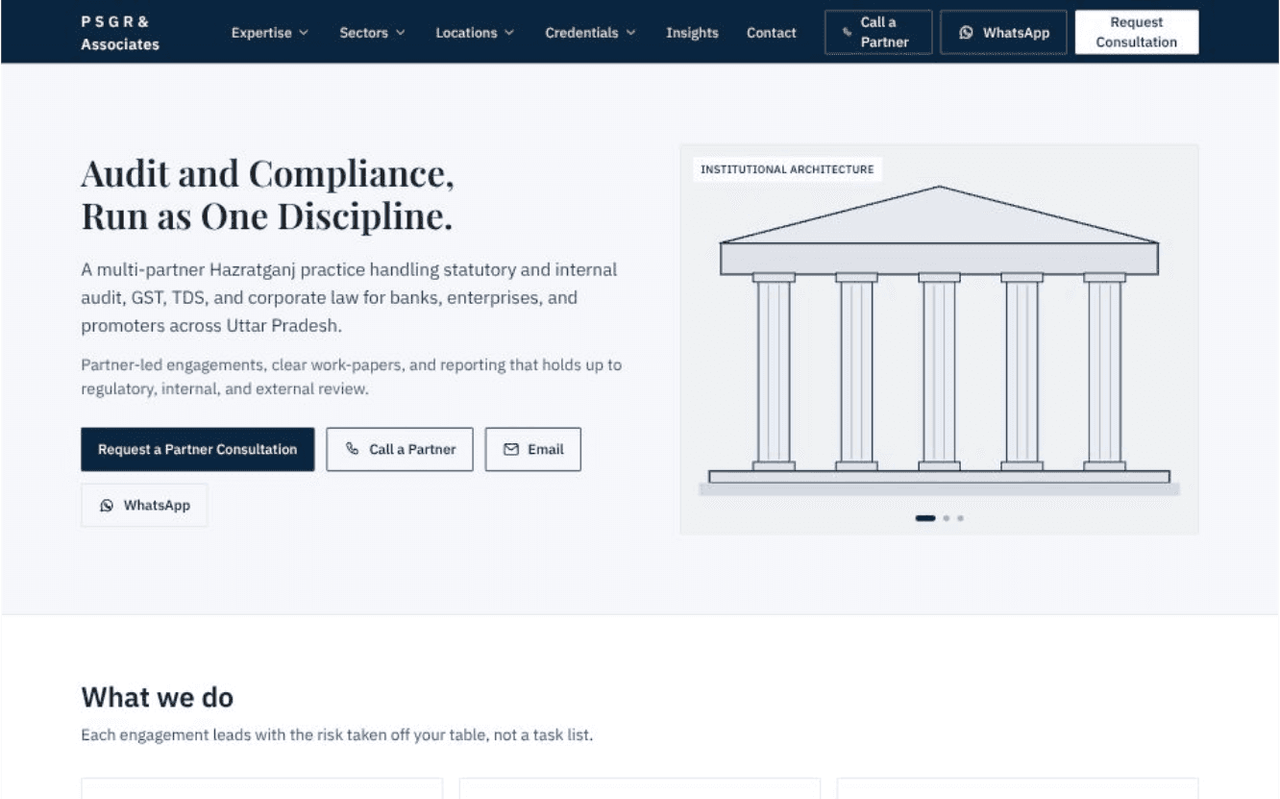Open the Contact menu item

point(772,33)
